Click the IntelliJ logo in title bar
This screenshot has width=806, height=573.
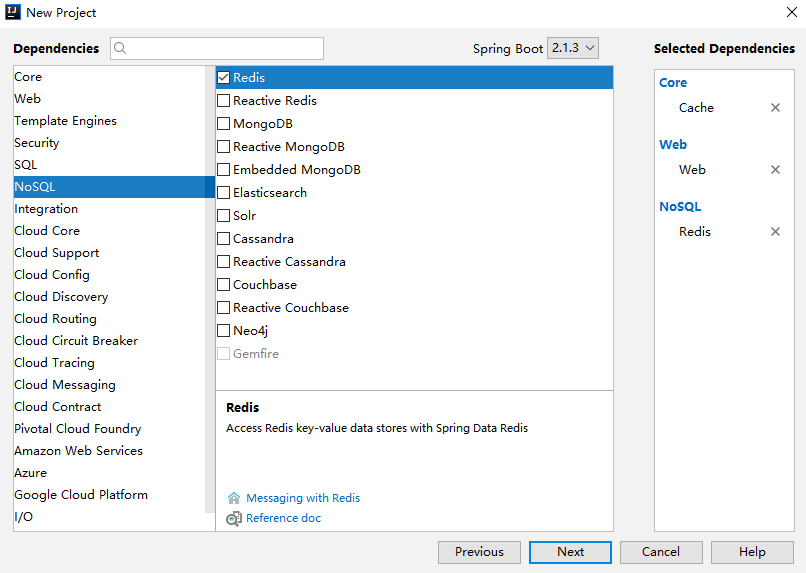click(x=13, y=13)
